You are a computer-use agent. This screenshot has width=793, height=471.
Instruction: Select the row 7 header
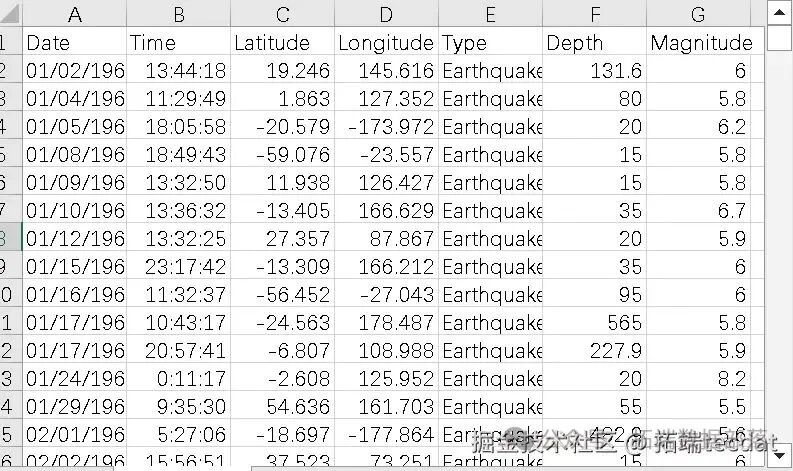pos(11,210)
